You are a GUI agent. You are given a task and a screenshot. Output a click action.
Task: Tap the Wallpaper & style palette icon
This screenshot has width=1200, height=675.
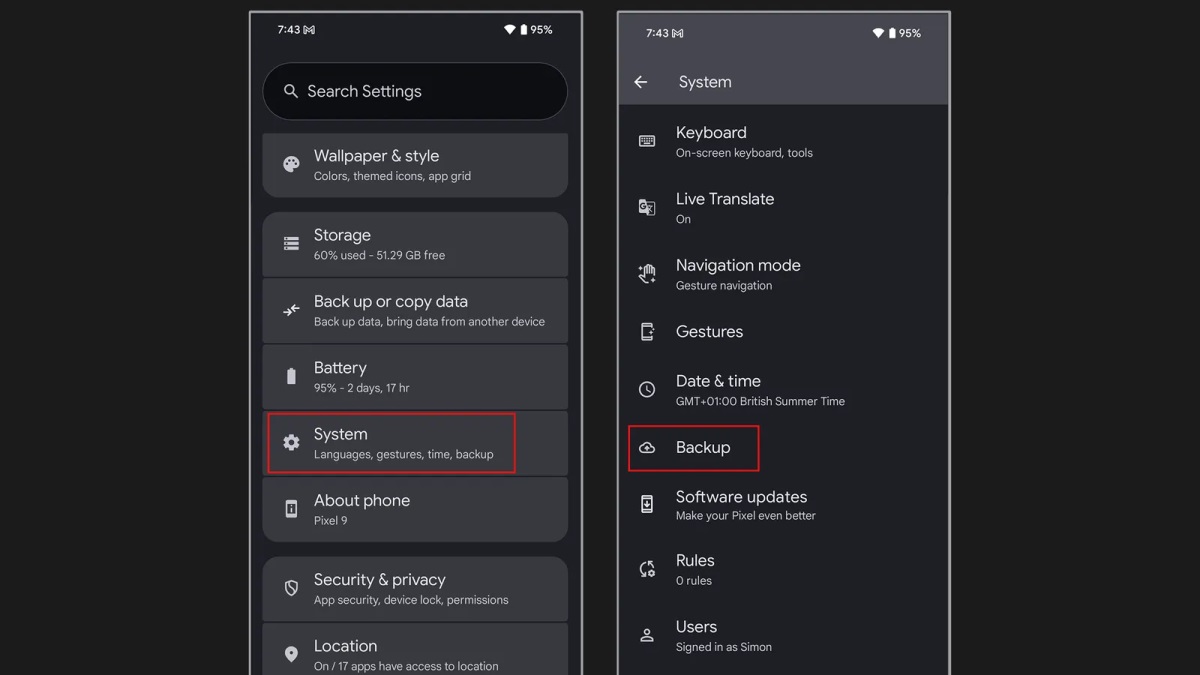tap(291, 165)
